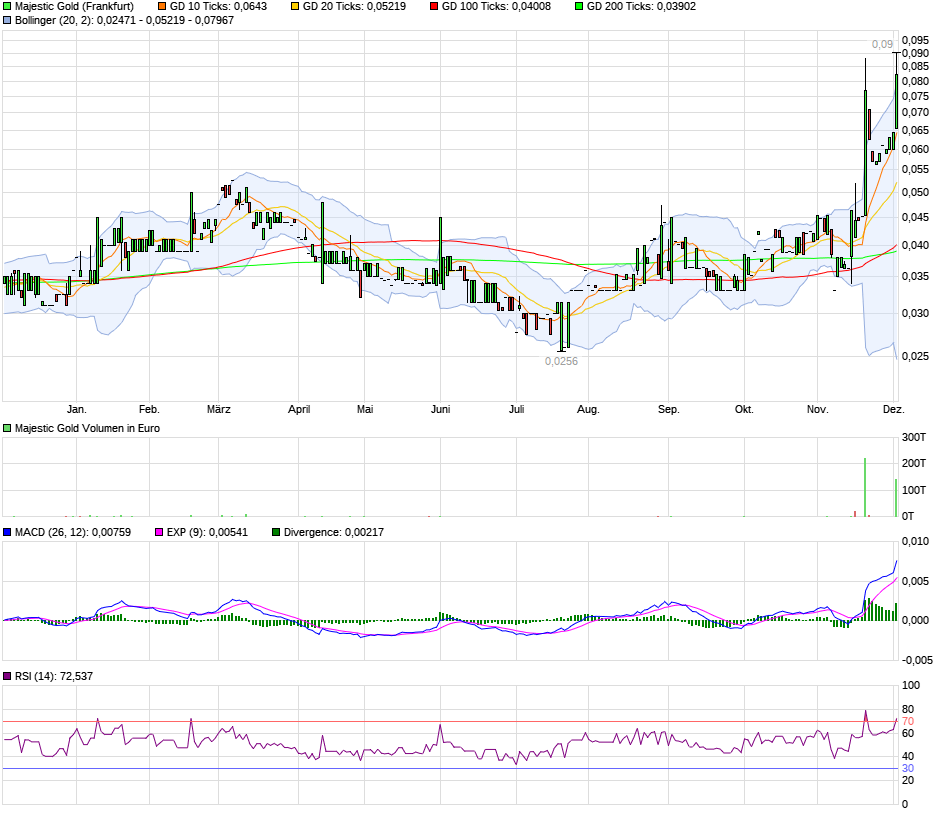This screenshot has width=940, height=814.
Task: Click the 'Nov.' month axis label
Action: click(818, 409)
